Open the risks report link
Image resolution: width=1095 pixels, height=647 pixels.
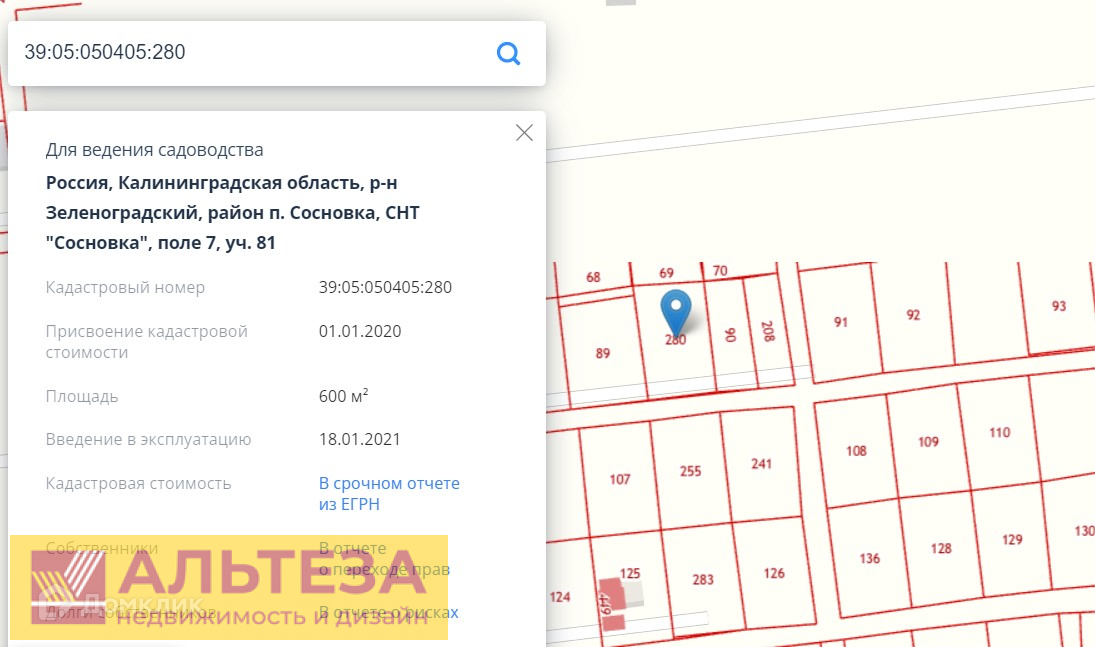[x=388, y=611]
